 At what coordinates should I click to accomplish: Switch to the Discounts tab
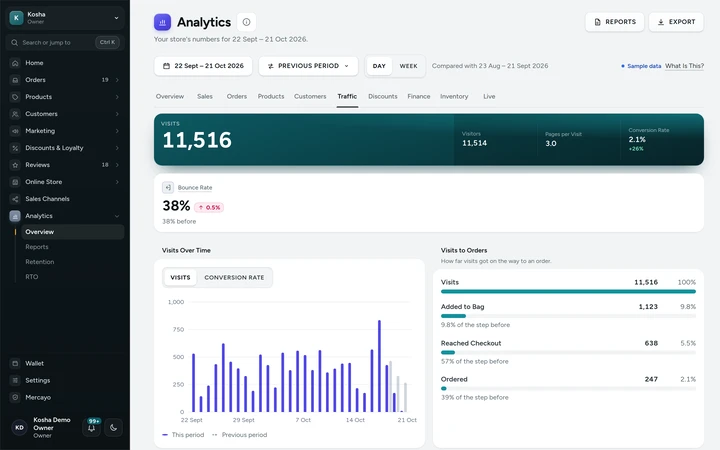click(x=383, y=96)
